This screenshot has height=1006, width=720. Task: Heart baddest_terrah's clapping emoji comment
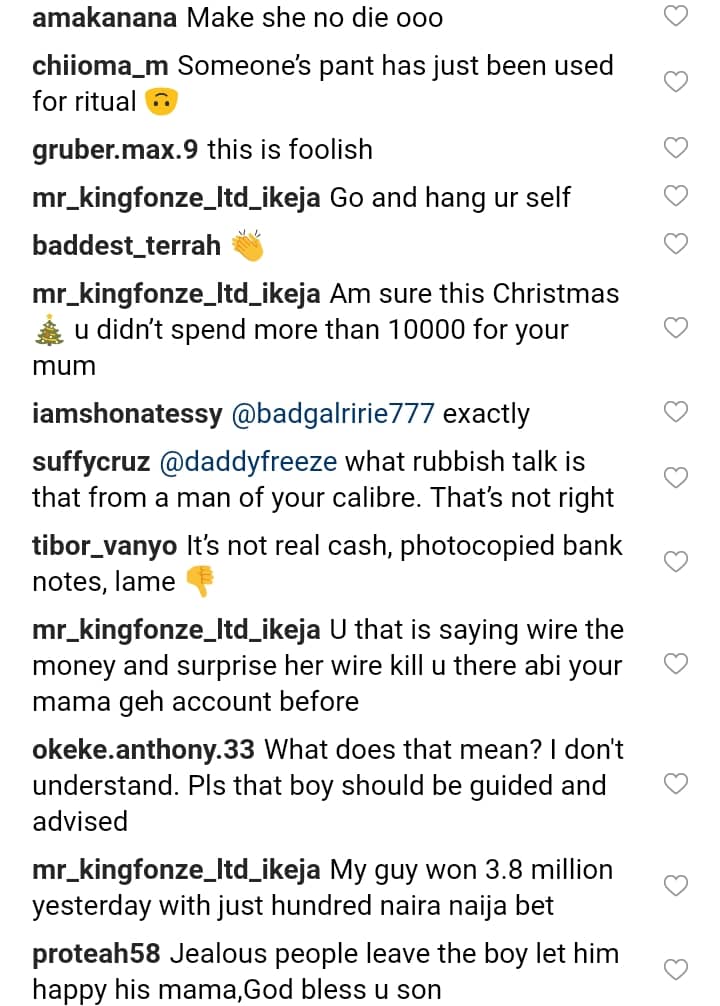click(677, 244)
